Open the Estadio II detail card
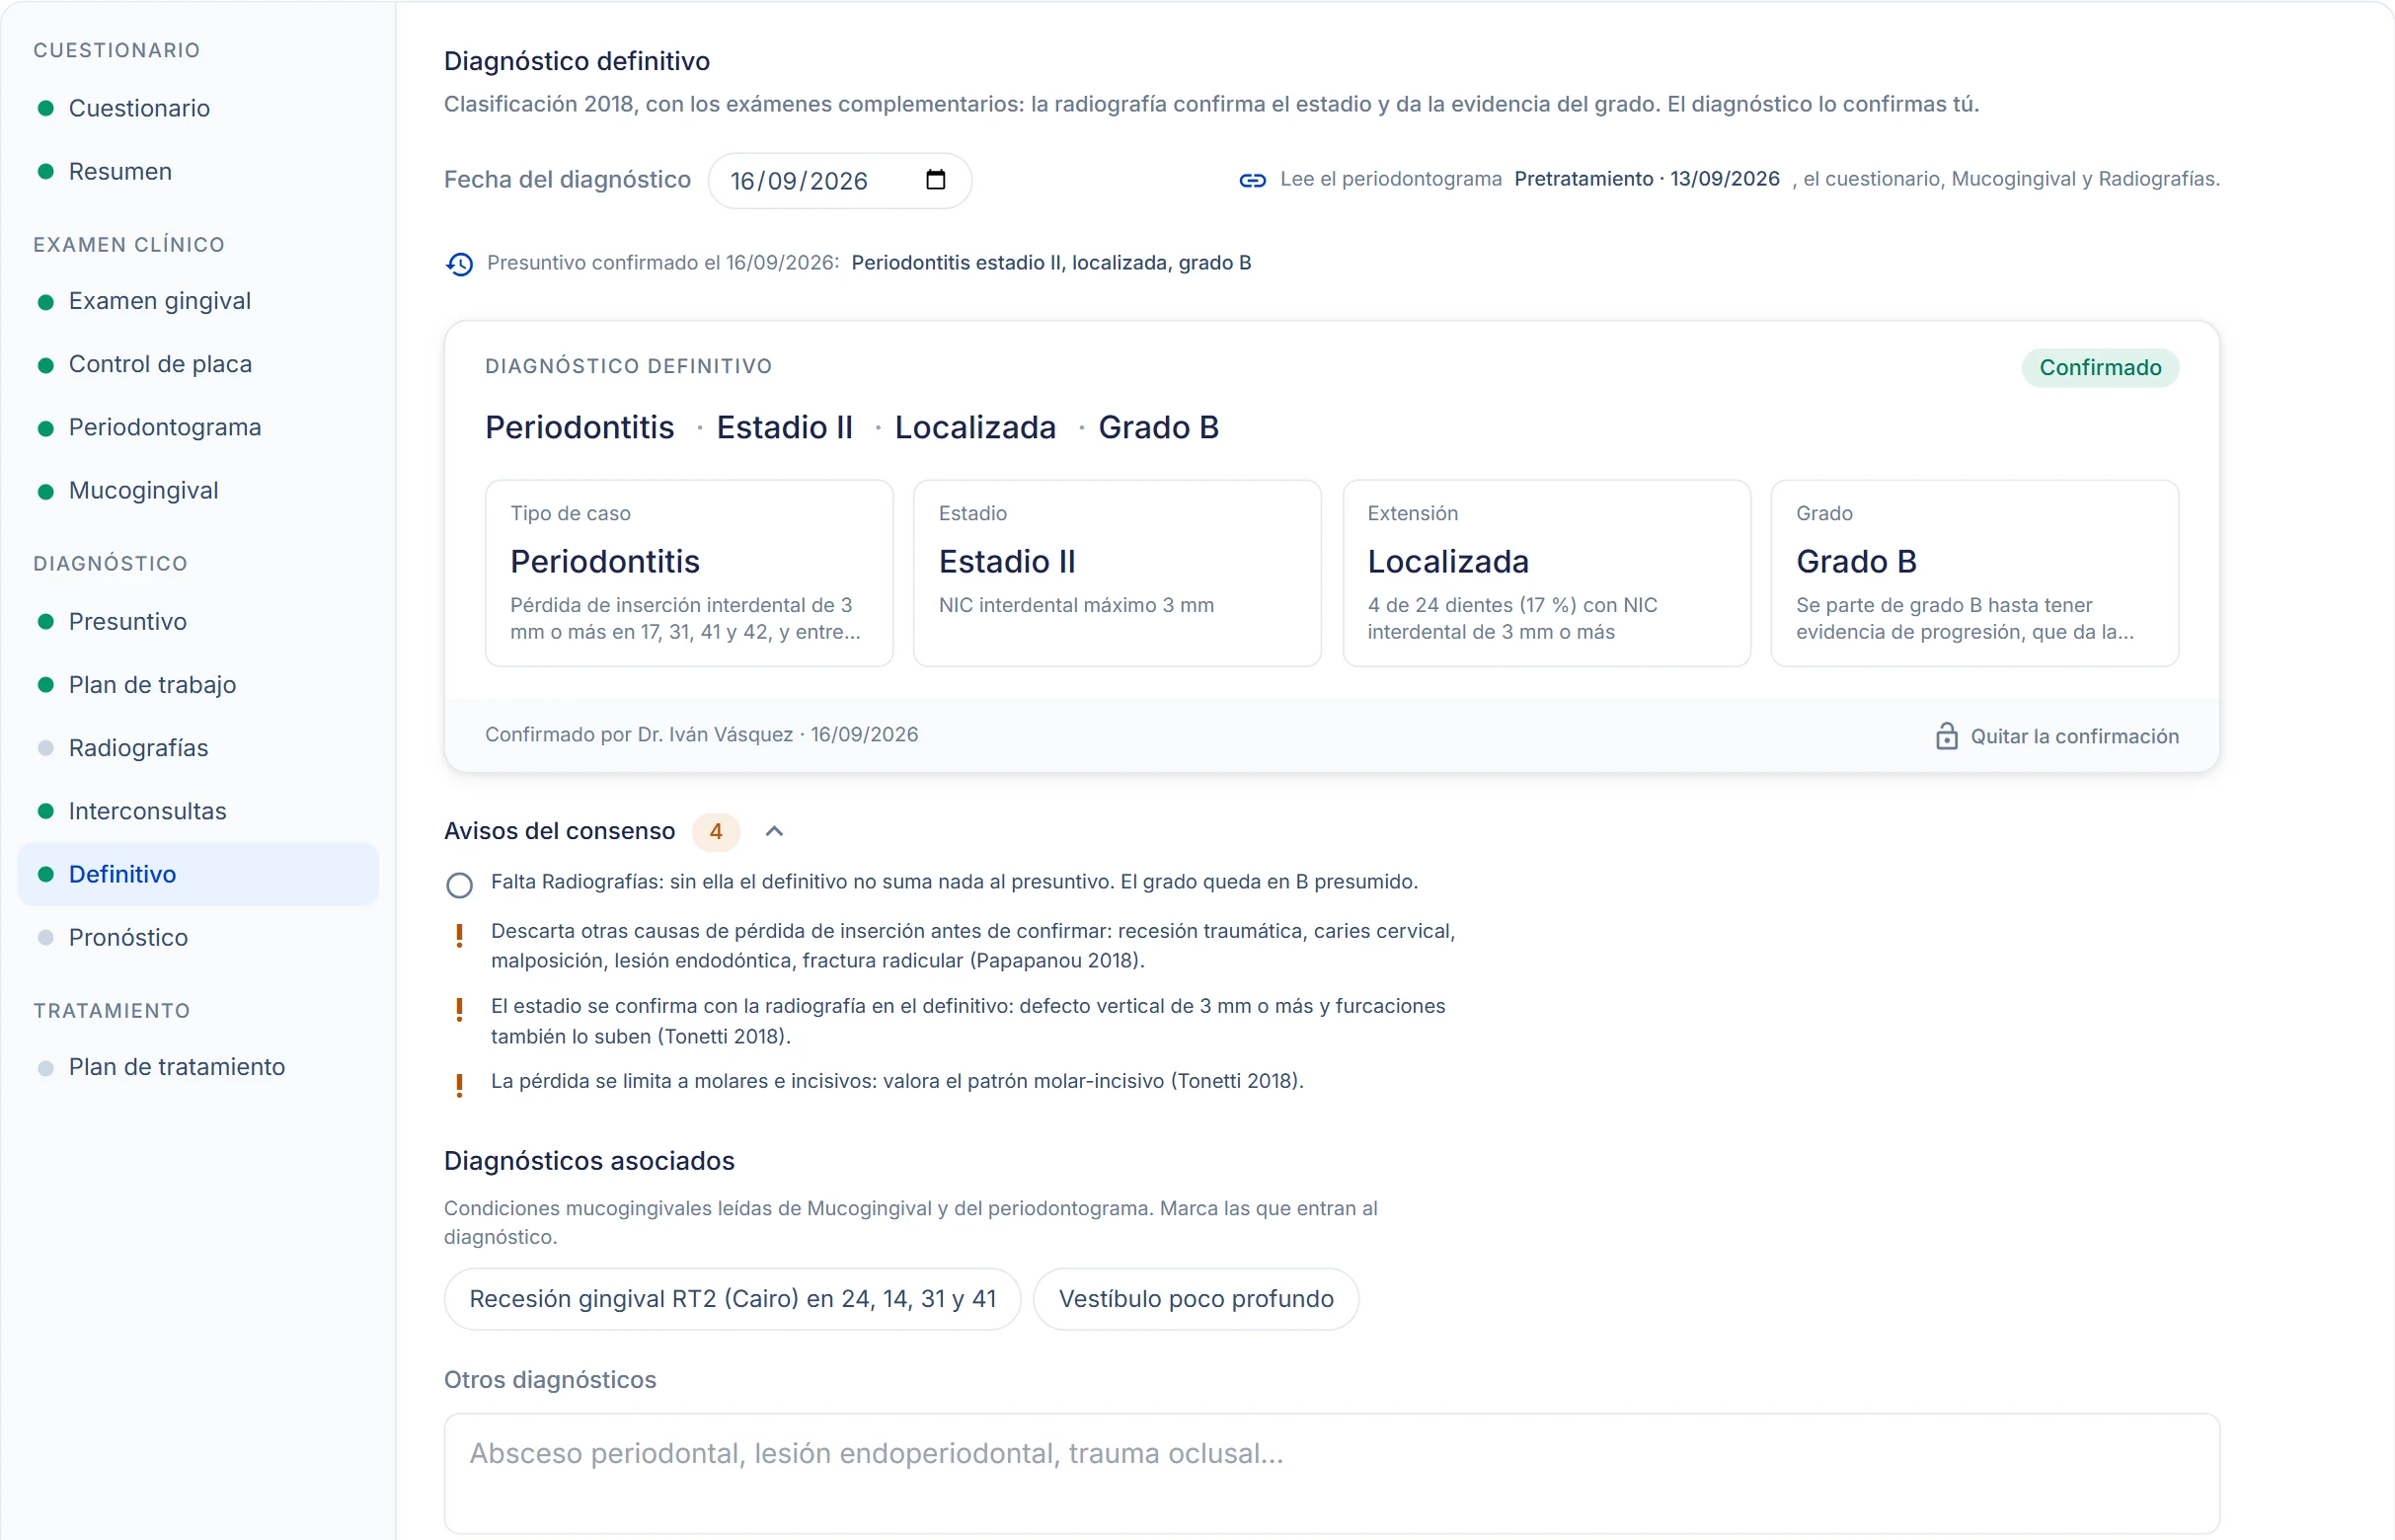2395x1540 pixels. click(x=1117, y=573)
